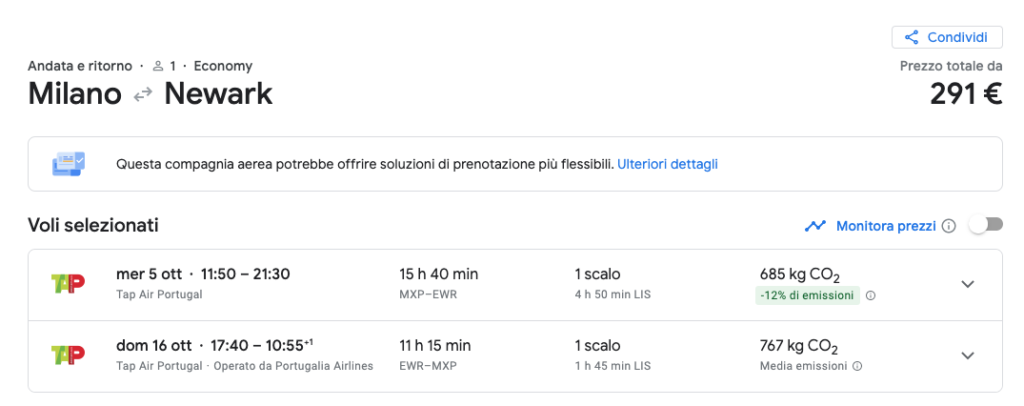Click the -12% di emissioni green badge
1024x406 pixels.
pyautogui.click(x=807, y=295)
